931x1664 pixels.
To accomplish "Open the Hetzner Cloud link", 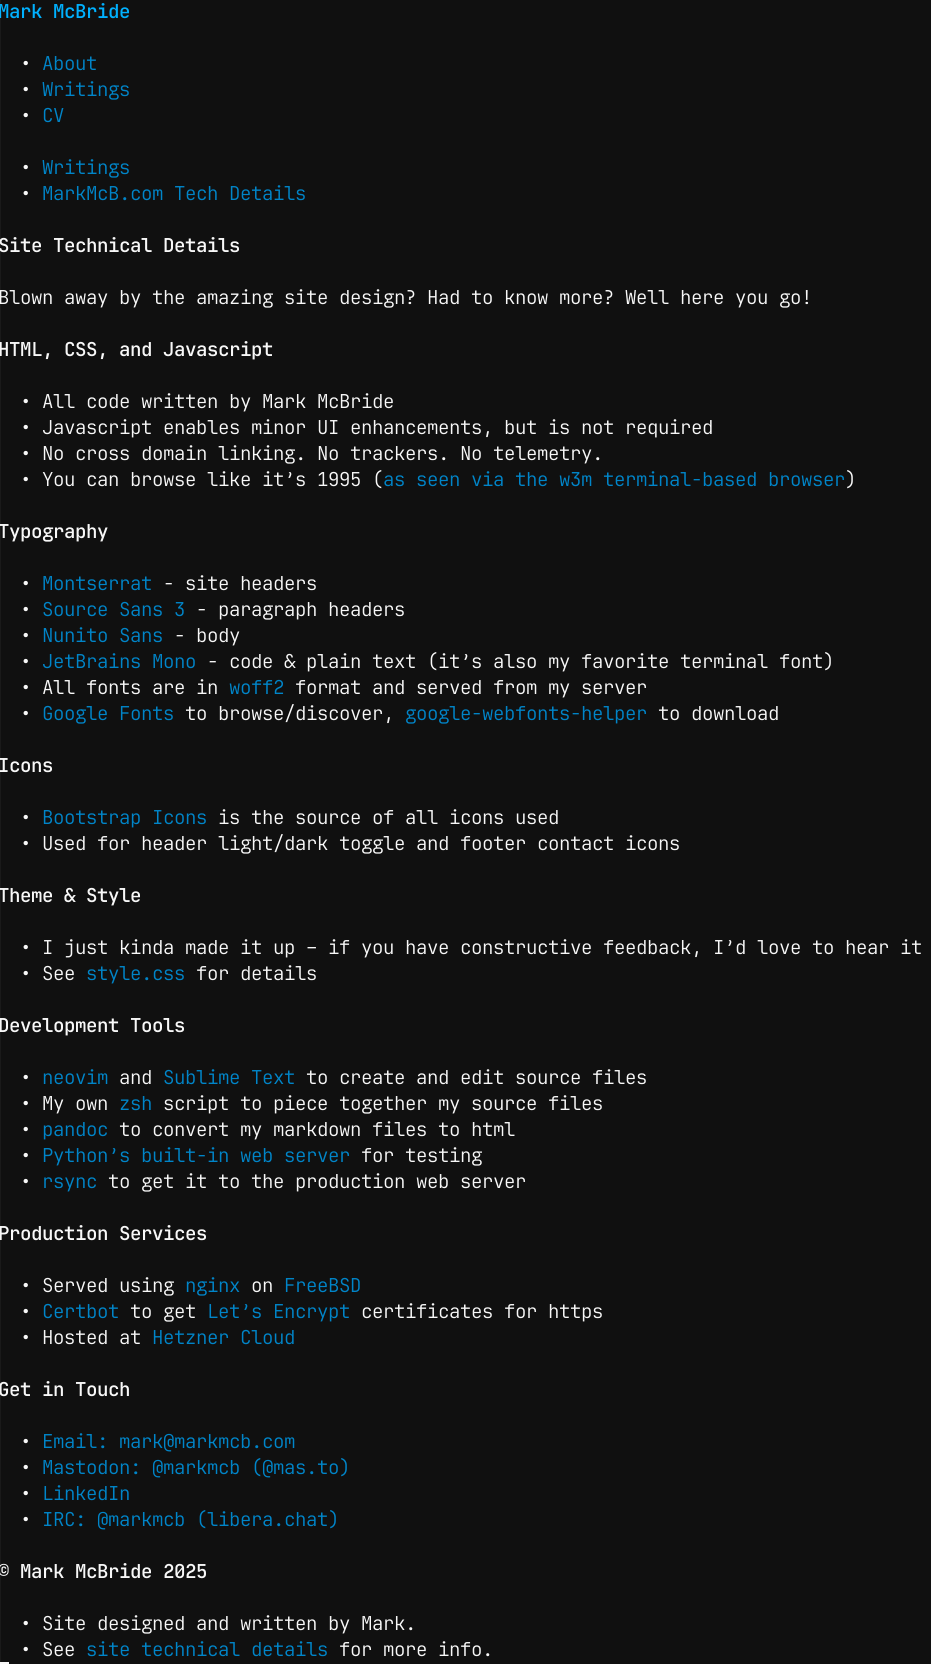I will point(223,1338).
